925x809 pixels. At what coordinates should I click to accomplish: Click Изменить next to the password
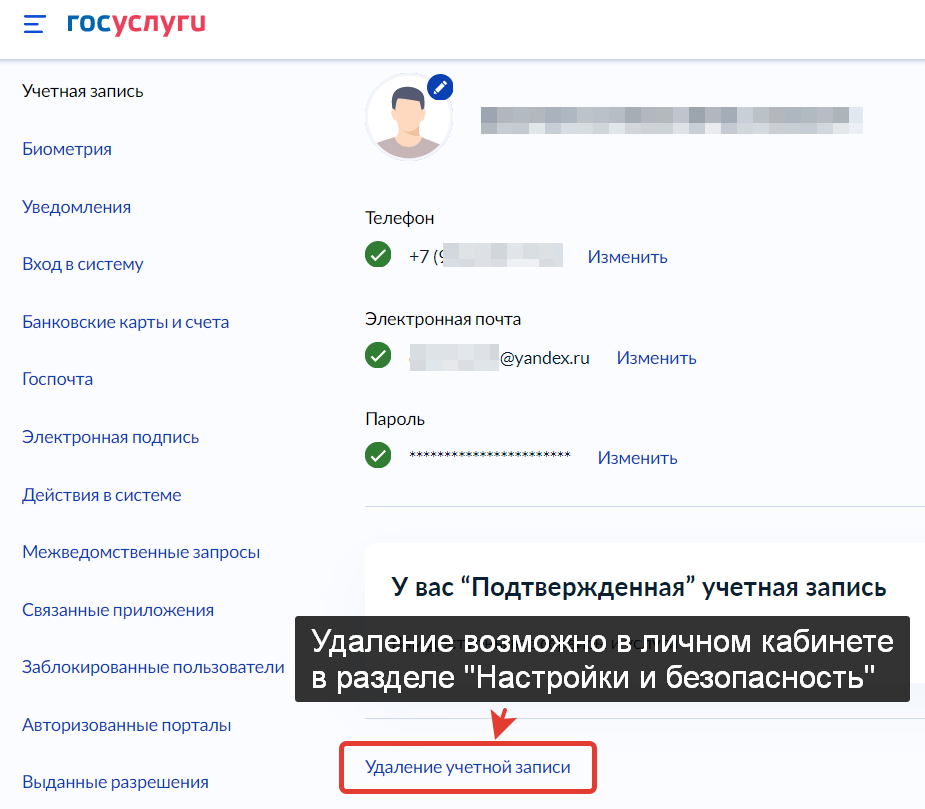[x=637, y=458]
